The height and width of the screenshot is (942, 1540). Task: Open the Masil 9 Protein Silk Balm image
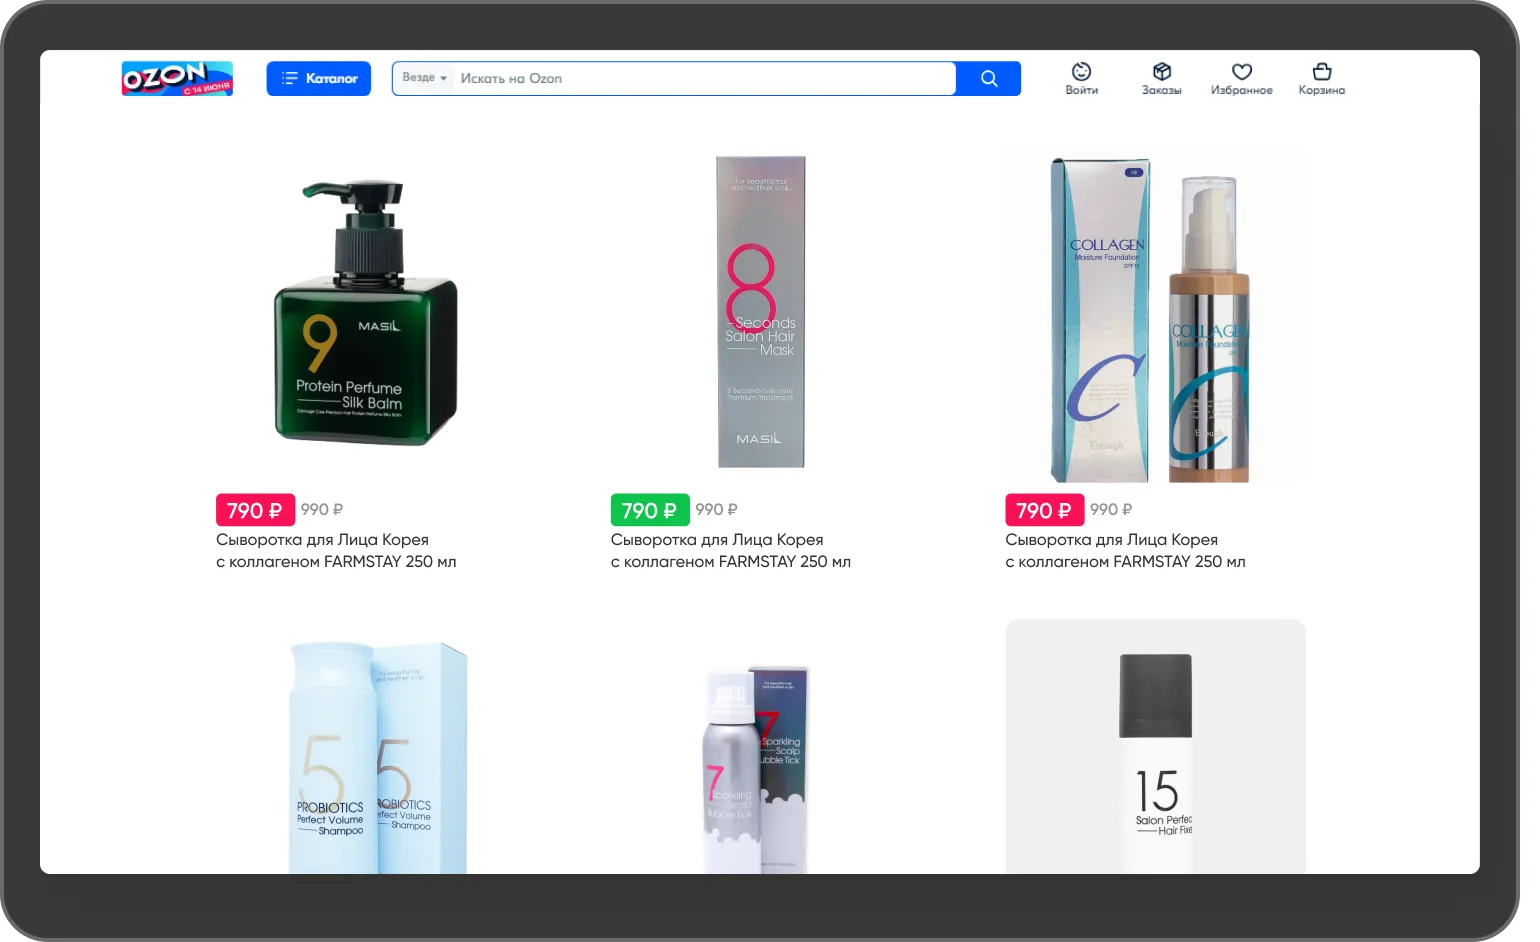[x=365, y=312]
